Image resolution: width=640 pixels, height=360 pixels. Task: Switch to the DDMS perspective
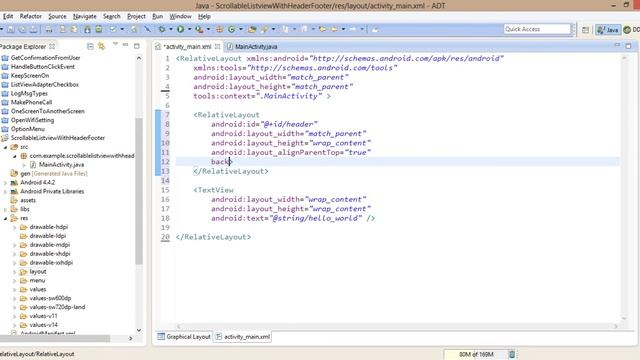(x=631, y=30)
